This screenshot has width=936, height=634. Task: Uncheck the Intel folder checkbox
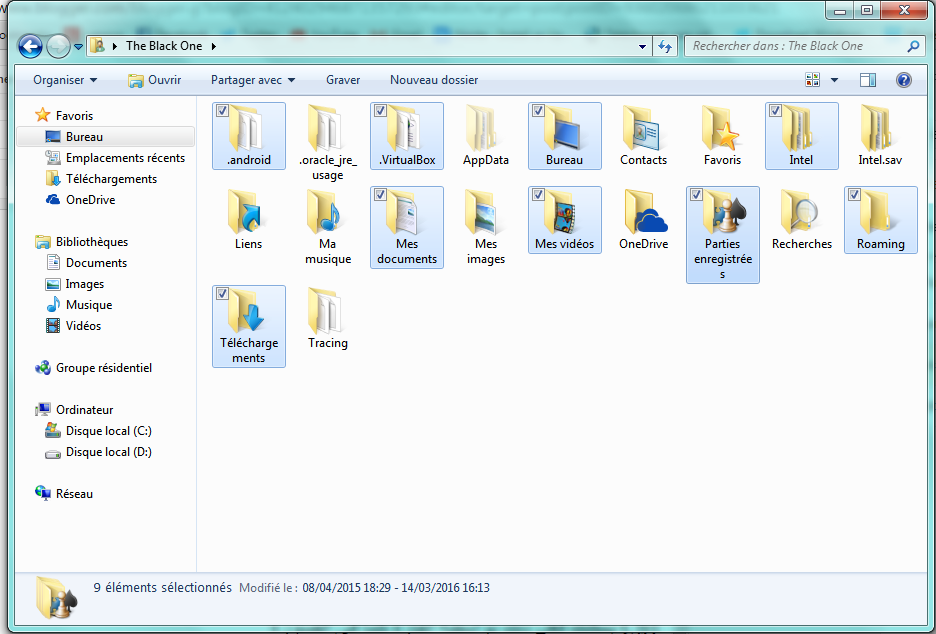775,110
